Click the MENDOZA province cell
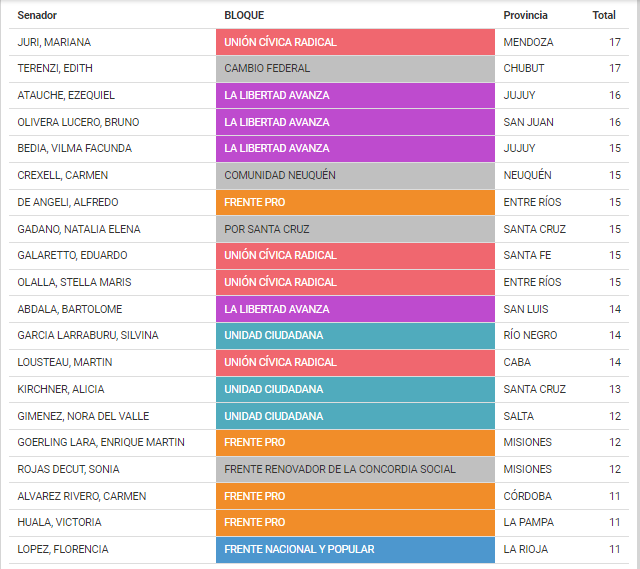 pyautogui.click(x=528, y=42)
